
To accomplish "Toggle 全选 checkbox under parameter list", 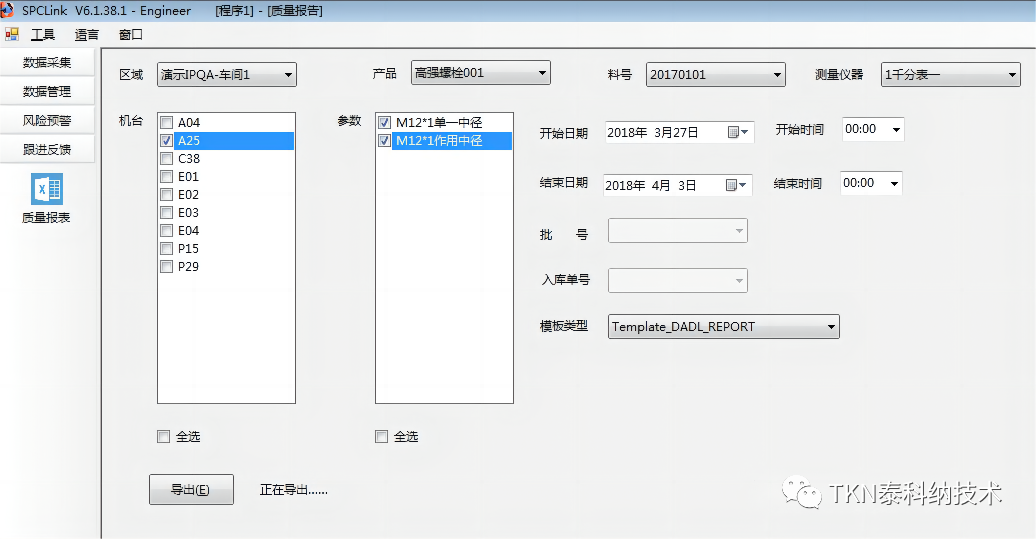I will click(381, 436).
